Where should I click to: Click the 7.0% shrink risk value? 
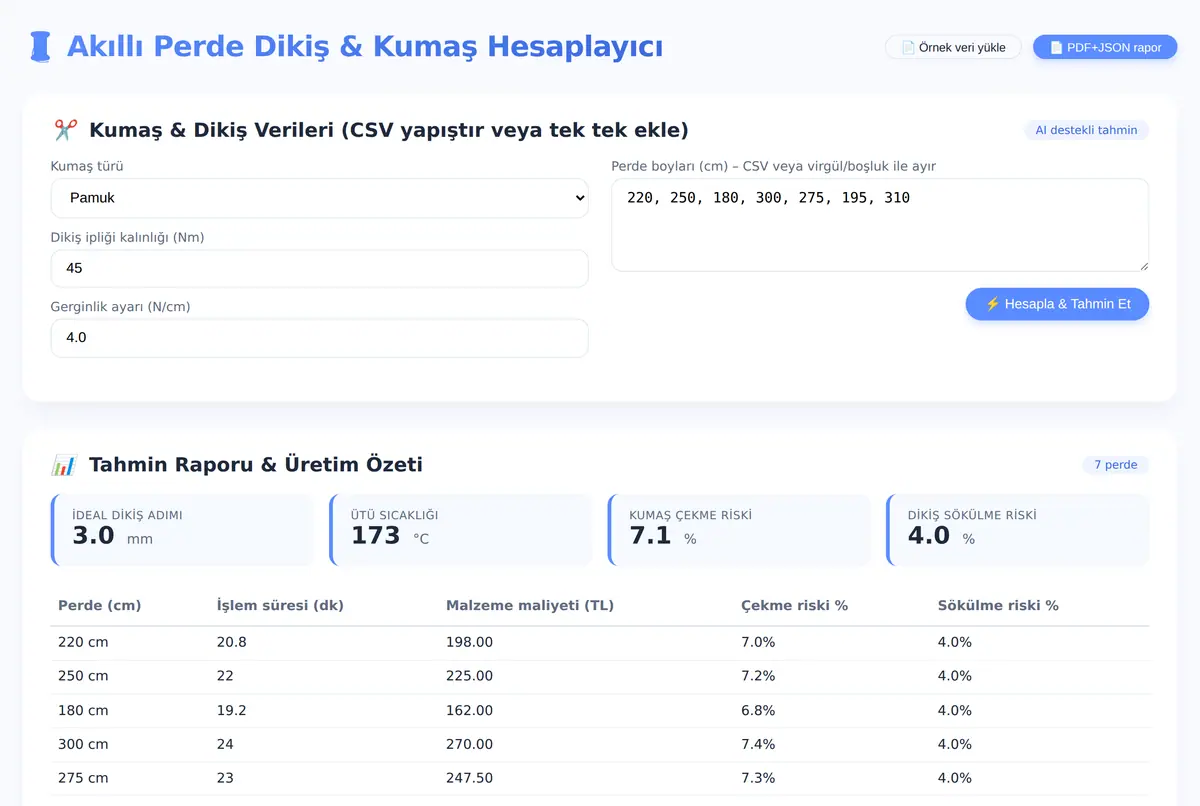coord(758,642)
